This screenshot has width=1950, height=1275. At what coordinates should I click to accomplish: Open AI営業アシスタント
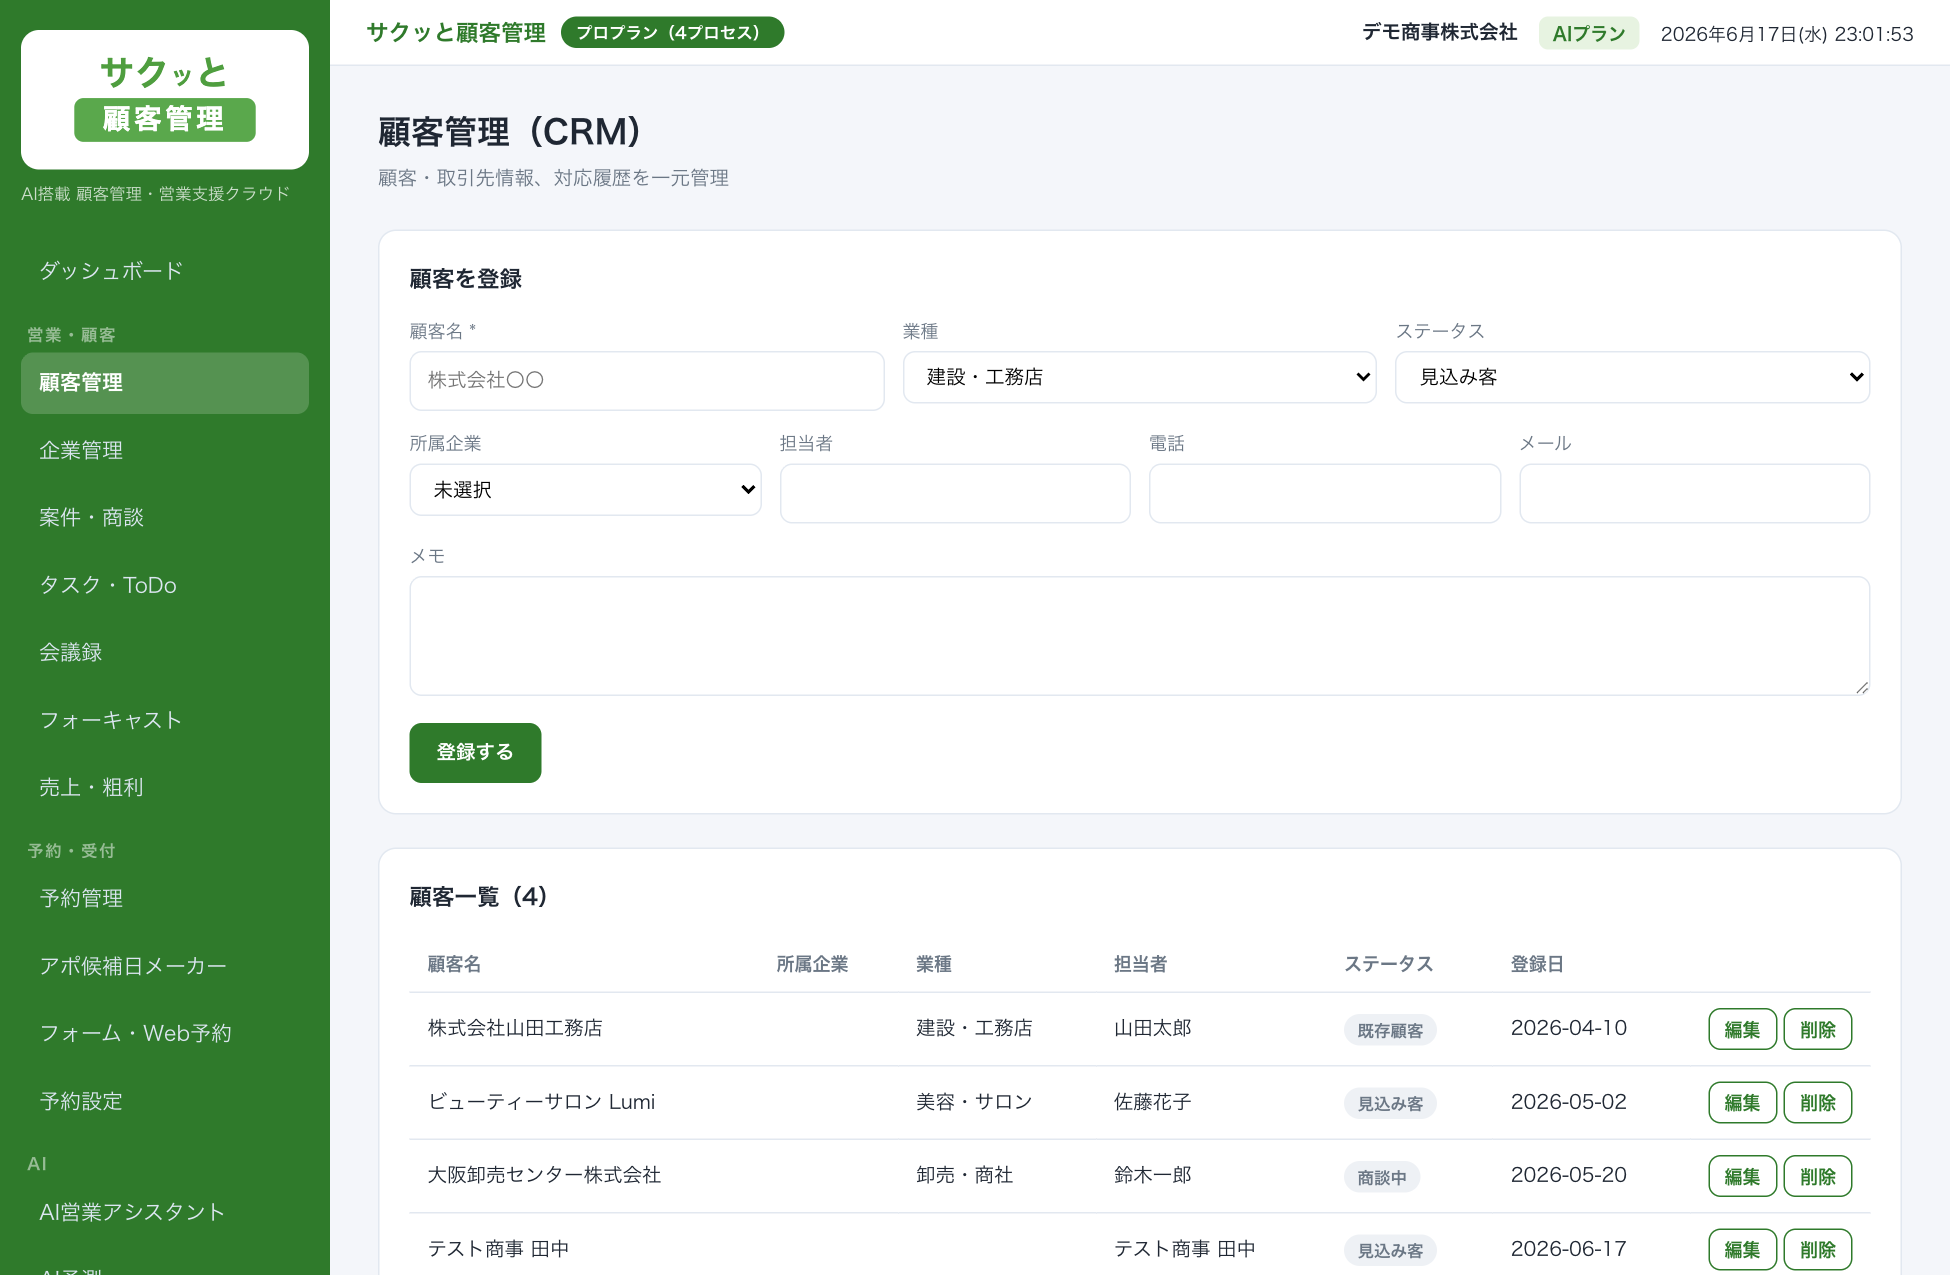pyautogui.click(x=165, y=1212)
